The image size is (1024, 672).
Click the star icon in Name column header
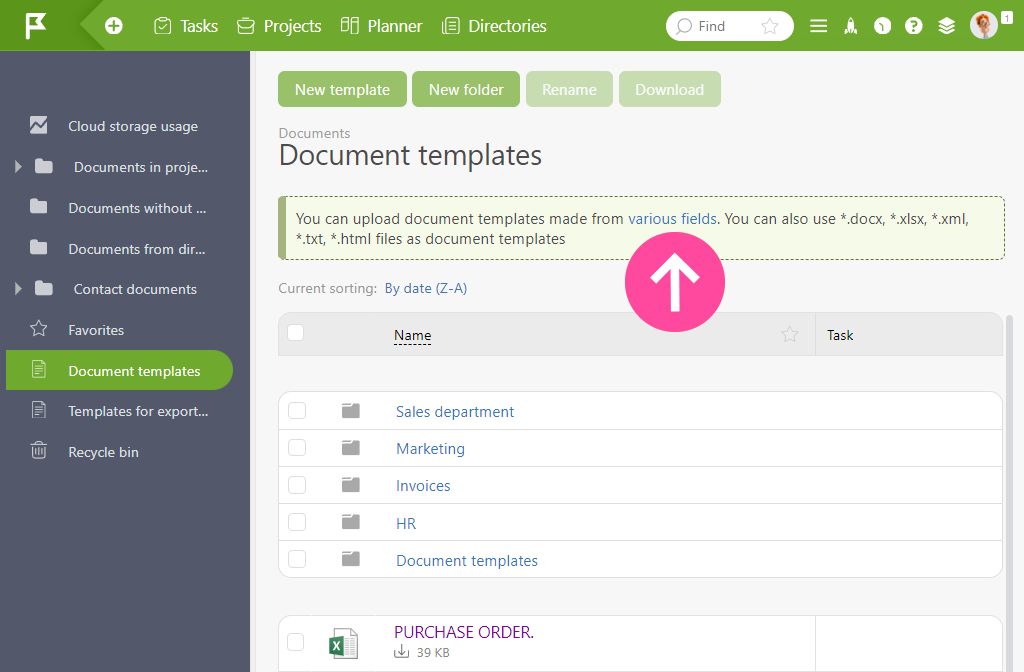(x=790, y=334)
